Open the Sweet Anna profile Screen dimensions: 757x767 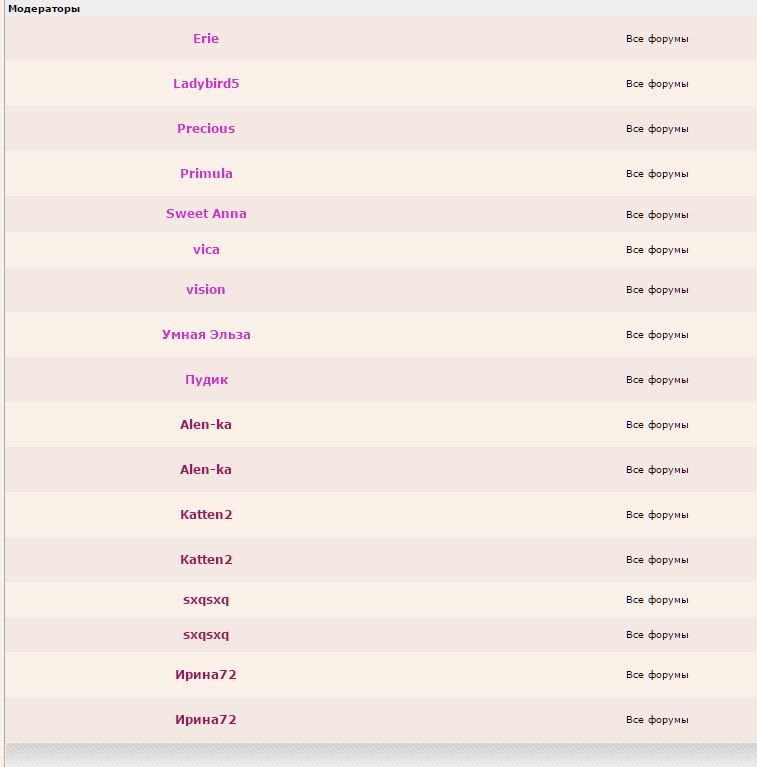[206, 214]
